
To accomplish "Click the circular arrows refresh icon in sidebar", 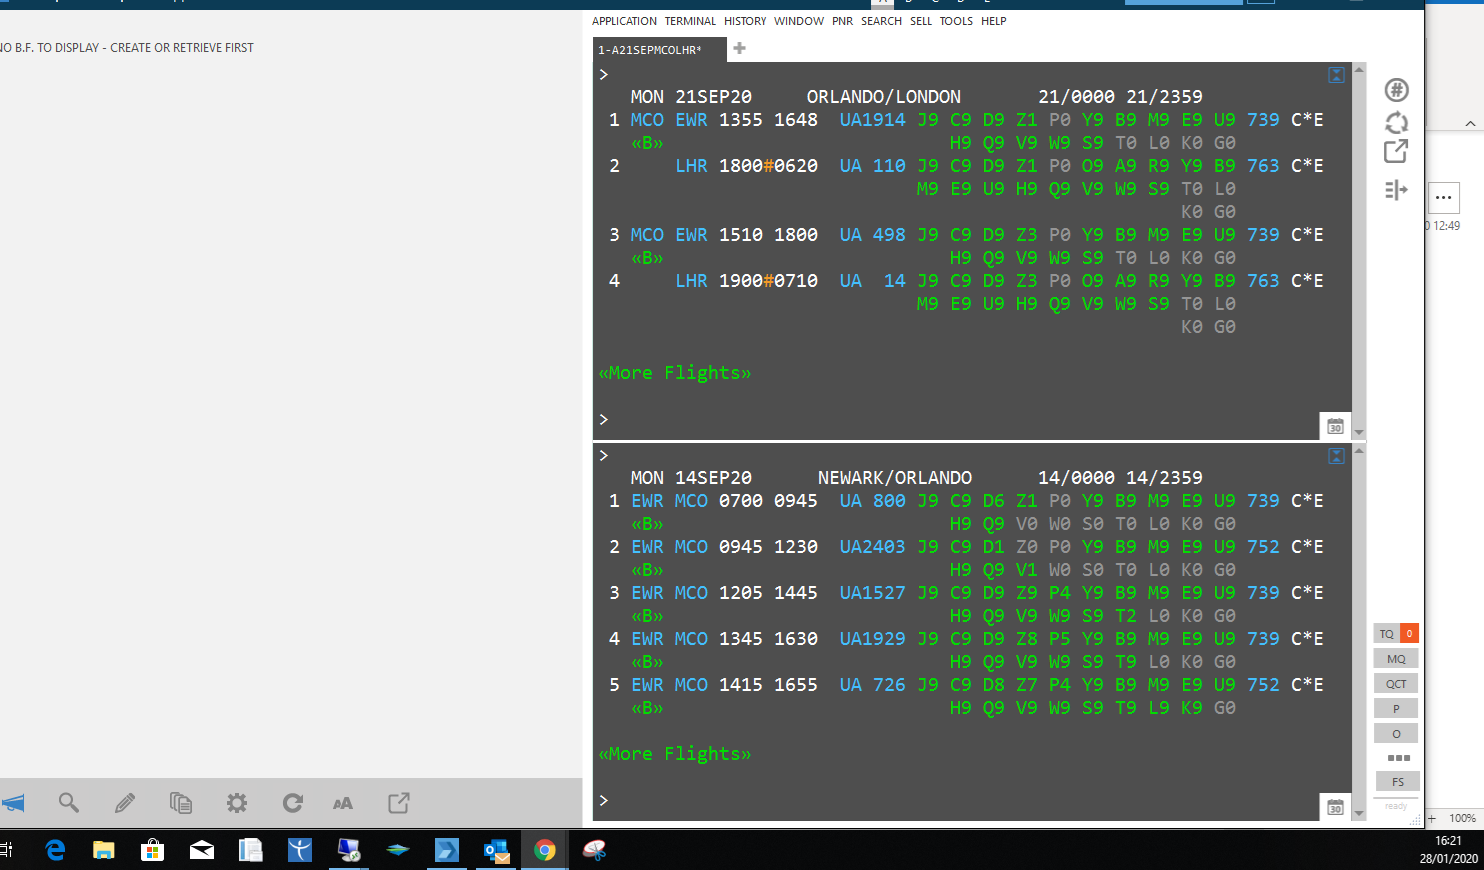I will (x=1396, y=122).
